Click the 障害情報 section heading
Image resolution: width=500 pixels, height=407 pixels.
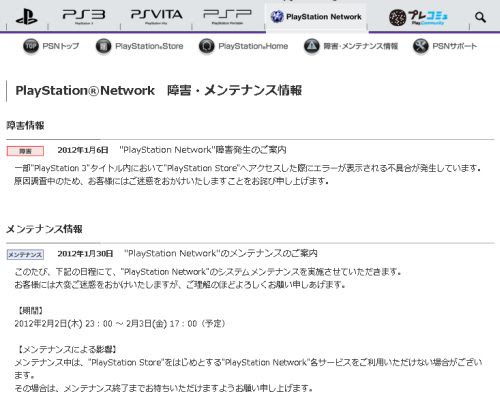point(25,126)
